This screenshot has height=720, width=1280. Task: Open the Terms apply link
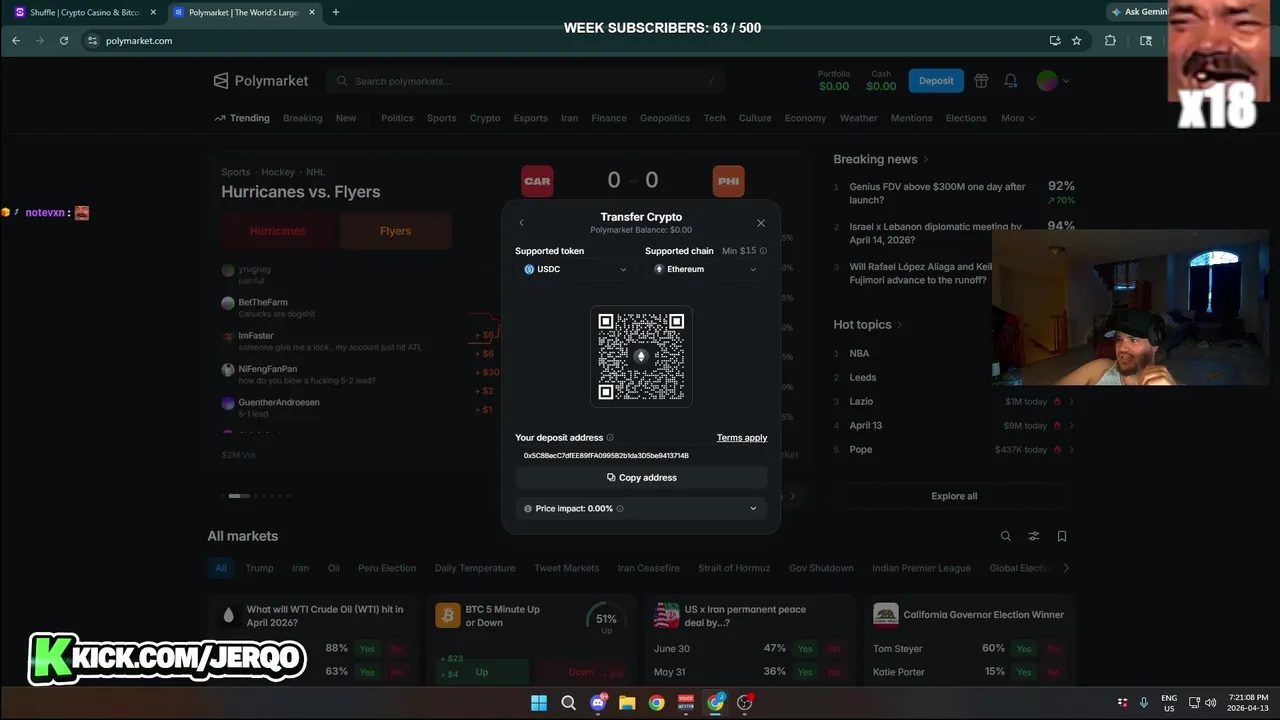pos(742,438)
